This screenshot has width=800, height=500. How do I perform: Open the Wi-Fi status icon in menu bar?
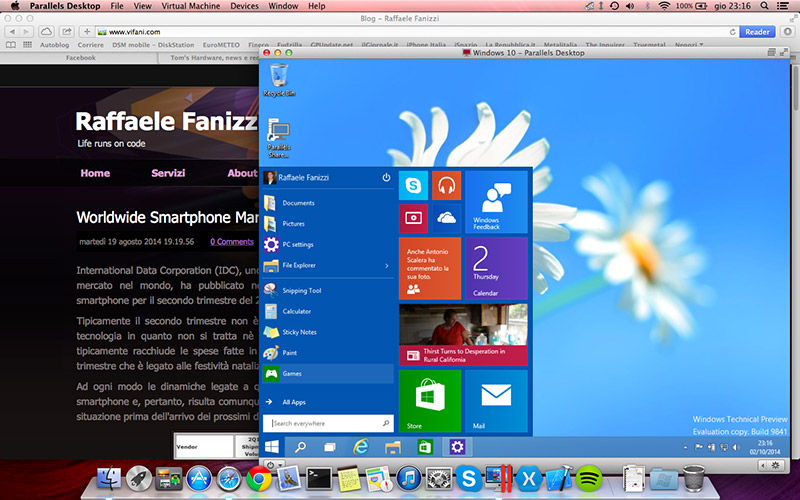pos(663,6)
